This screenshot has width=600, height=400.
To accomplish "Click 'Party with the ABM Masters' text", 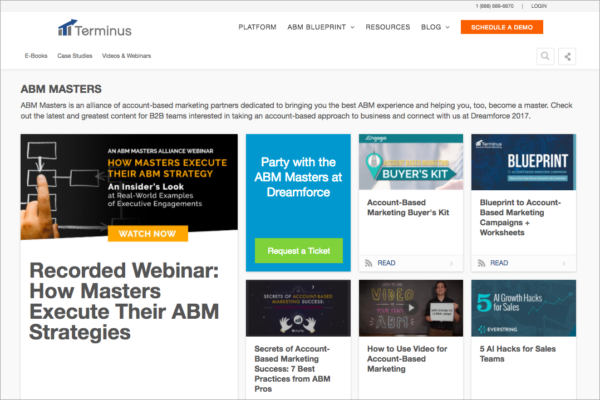I will (298, 177).
